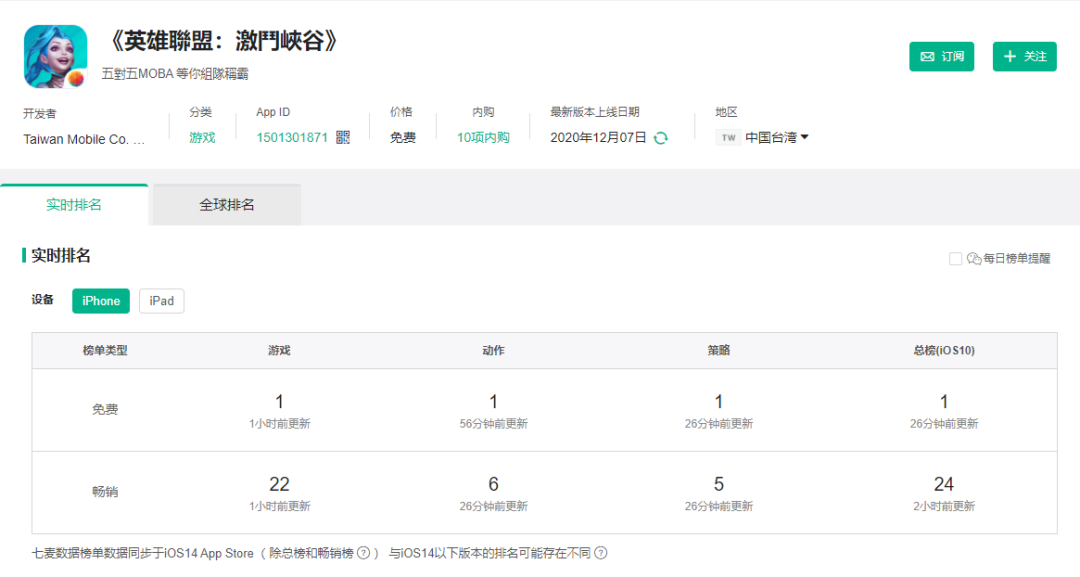Click the 免费 price value
The image size is (1080, 577).
tap(403, 138)
